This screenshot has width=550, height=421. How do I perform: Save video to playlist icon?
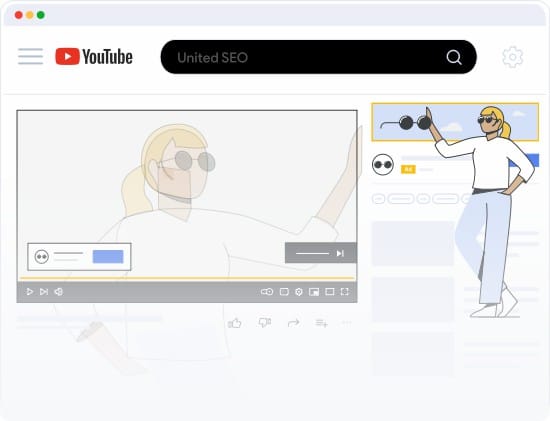(321, 323)
